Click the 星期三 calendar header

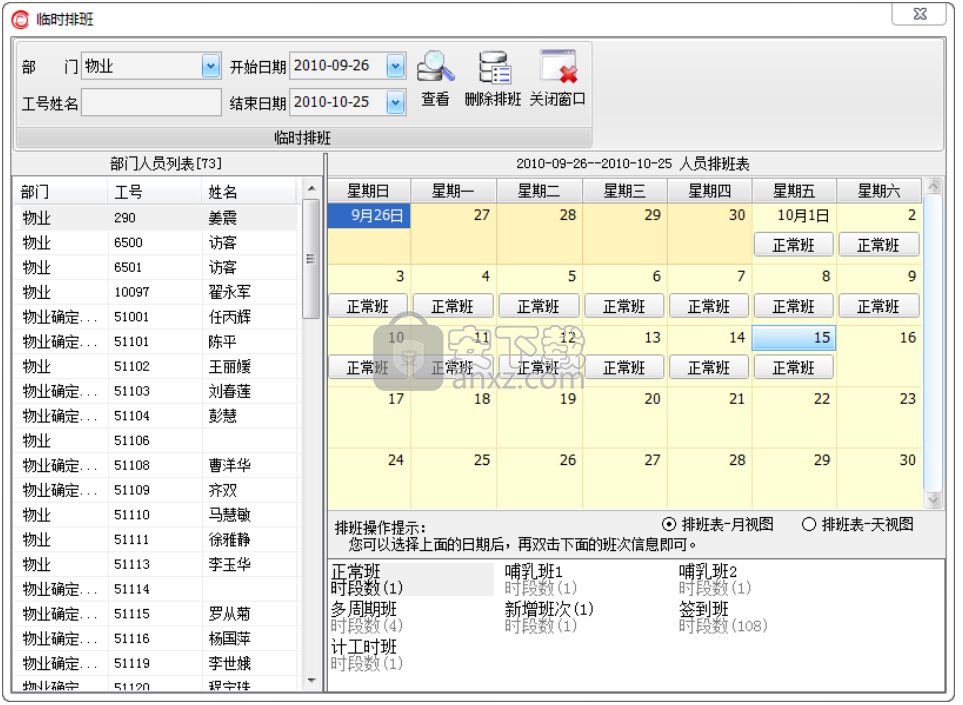(624, 191)
